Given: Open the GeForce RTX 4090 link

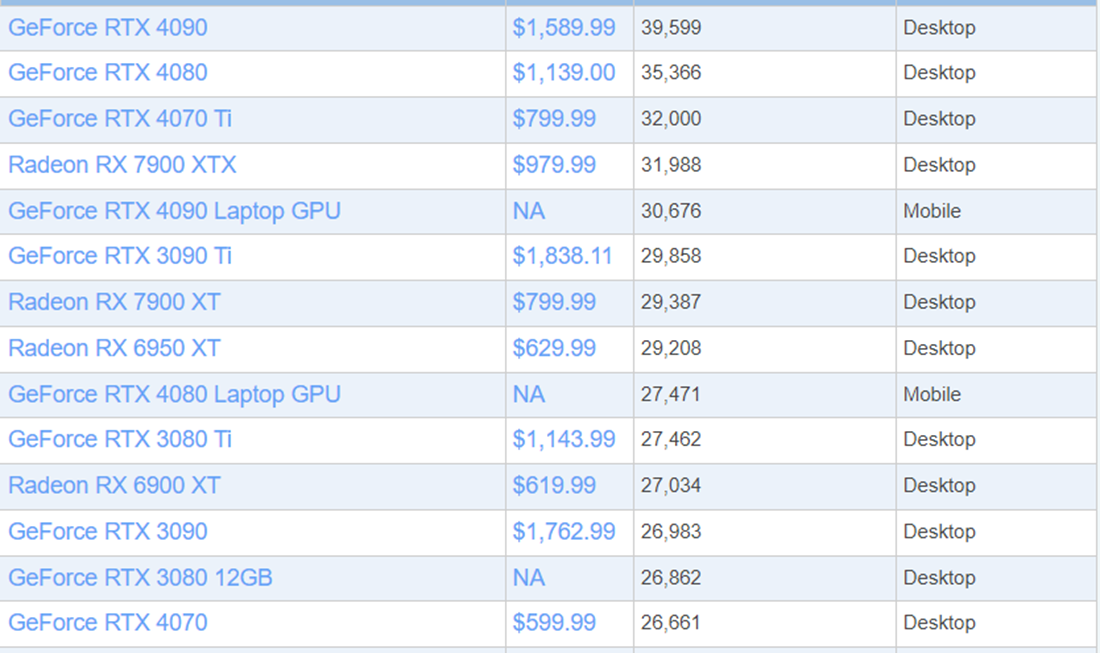Looking at the screenshot, I should (107, 27).
